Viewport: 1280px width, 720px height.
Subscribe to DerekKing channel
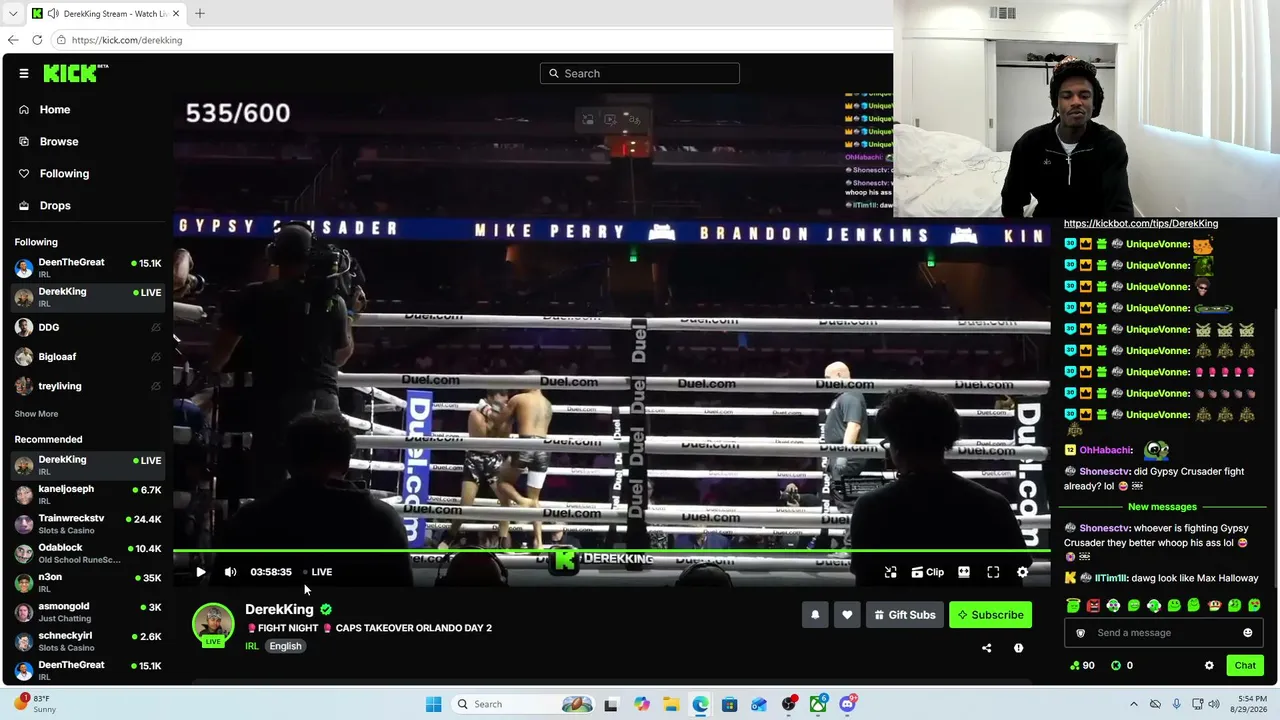(990, 615)
